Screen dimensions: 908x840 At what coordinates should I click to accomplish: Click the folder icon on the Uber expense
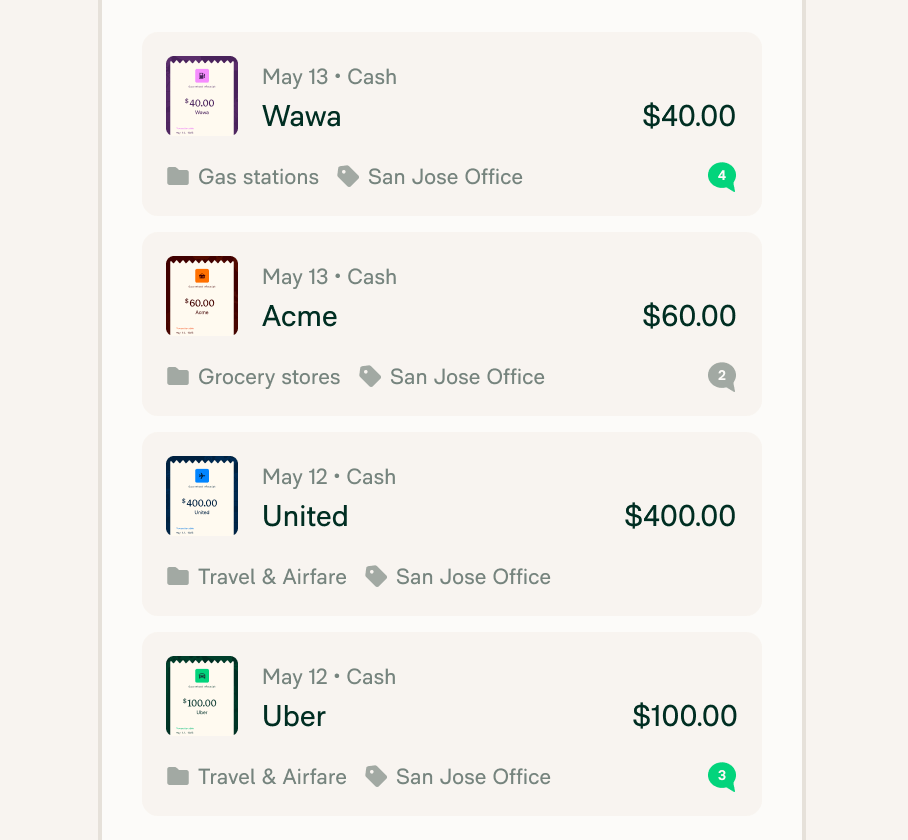[178, 777]
